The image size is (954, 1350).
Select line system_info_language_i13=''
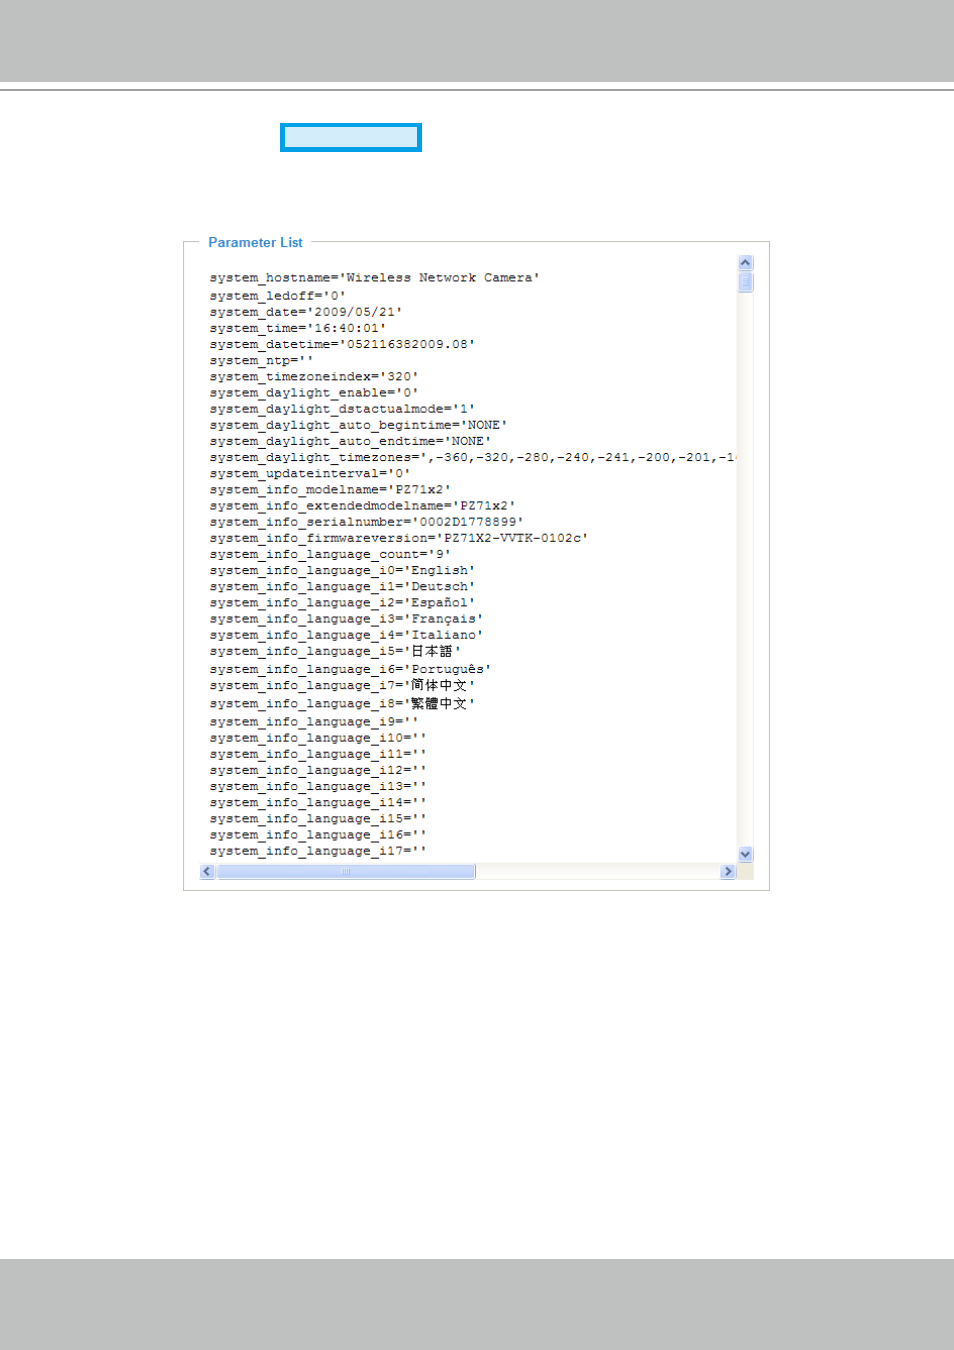click(318, 786)
